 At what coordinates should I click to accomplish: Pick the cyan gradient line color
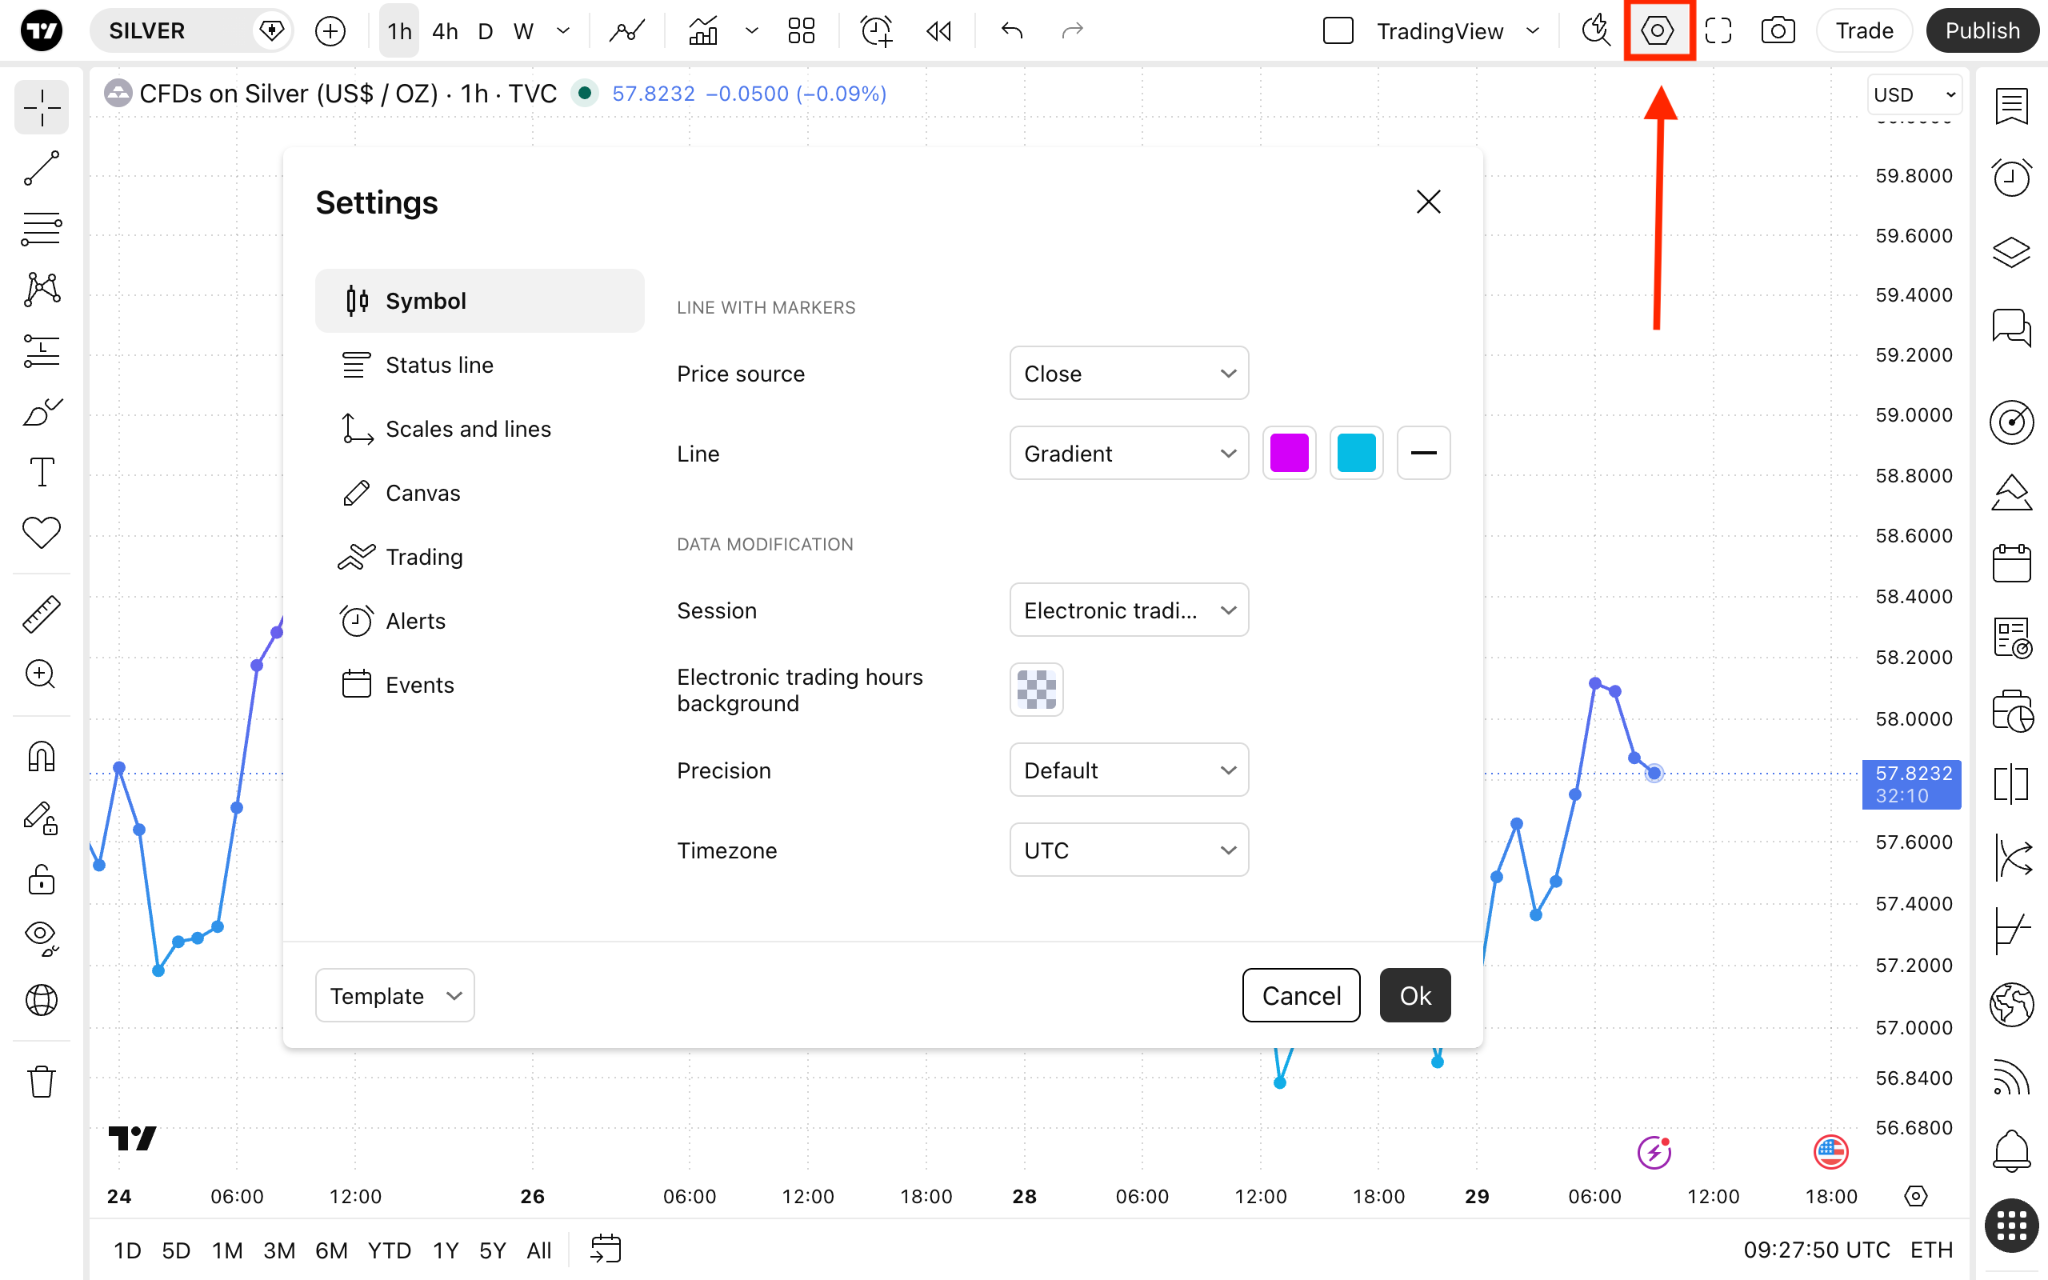click(1356, 453)
